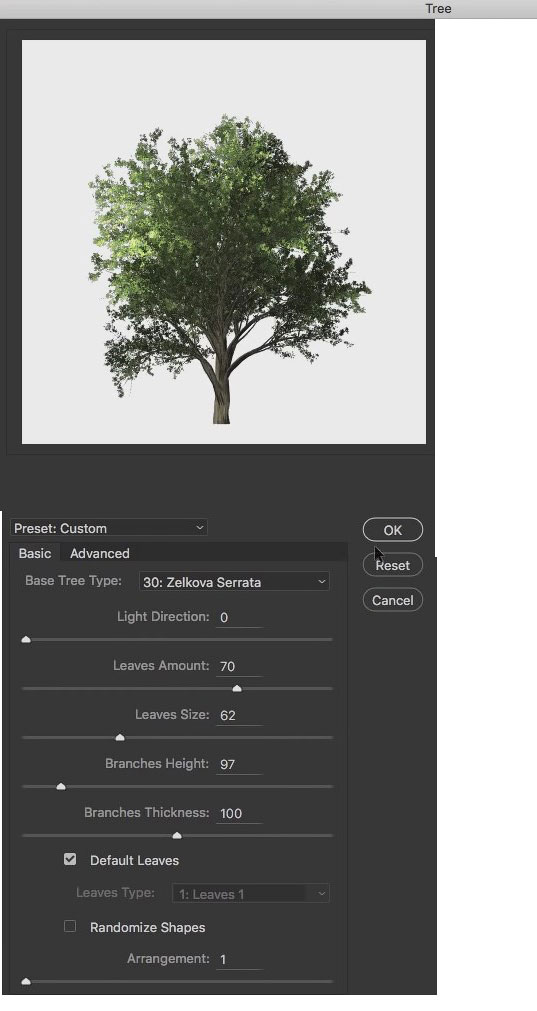Screen dimensions: 537x1011
Task: Confirm with the OK button
Action: point(393,530)
